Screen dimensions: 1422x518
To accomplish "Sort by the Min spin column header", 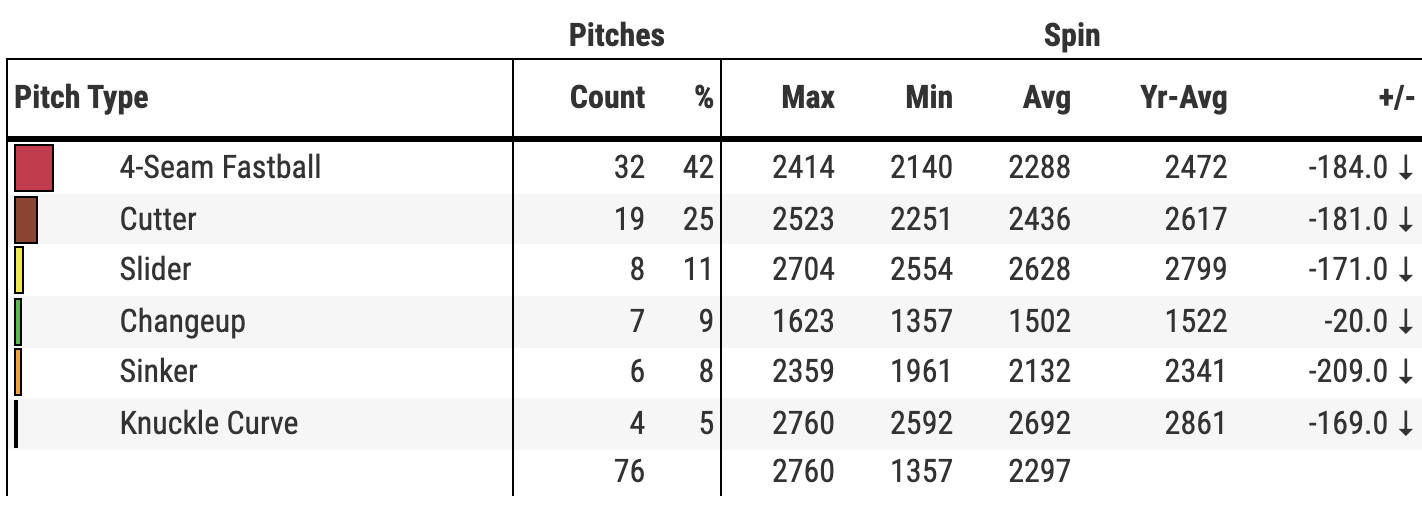I will coord(929,98).
